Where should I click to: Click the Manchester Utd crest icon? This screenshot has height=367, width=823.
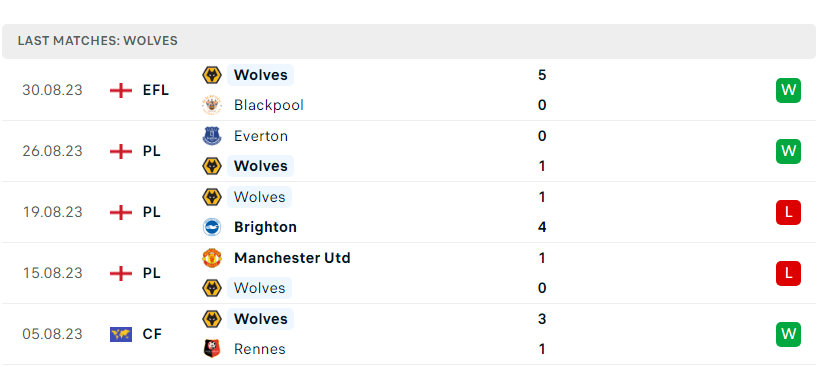(212, 258)
